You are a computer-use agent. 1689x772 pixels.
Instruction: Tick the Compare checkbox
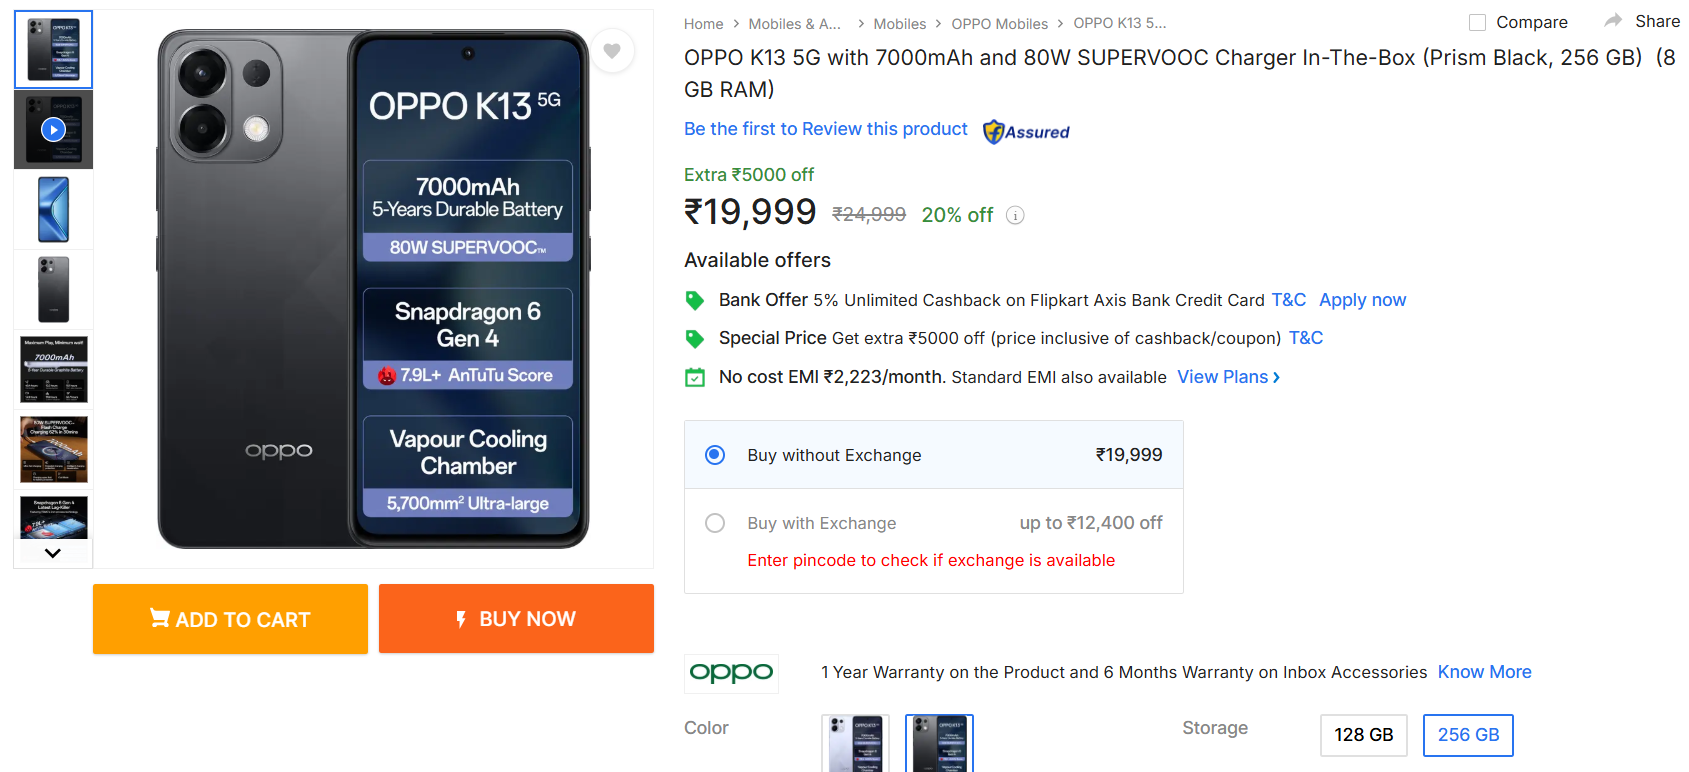1477,22
